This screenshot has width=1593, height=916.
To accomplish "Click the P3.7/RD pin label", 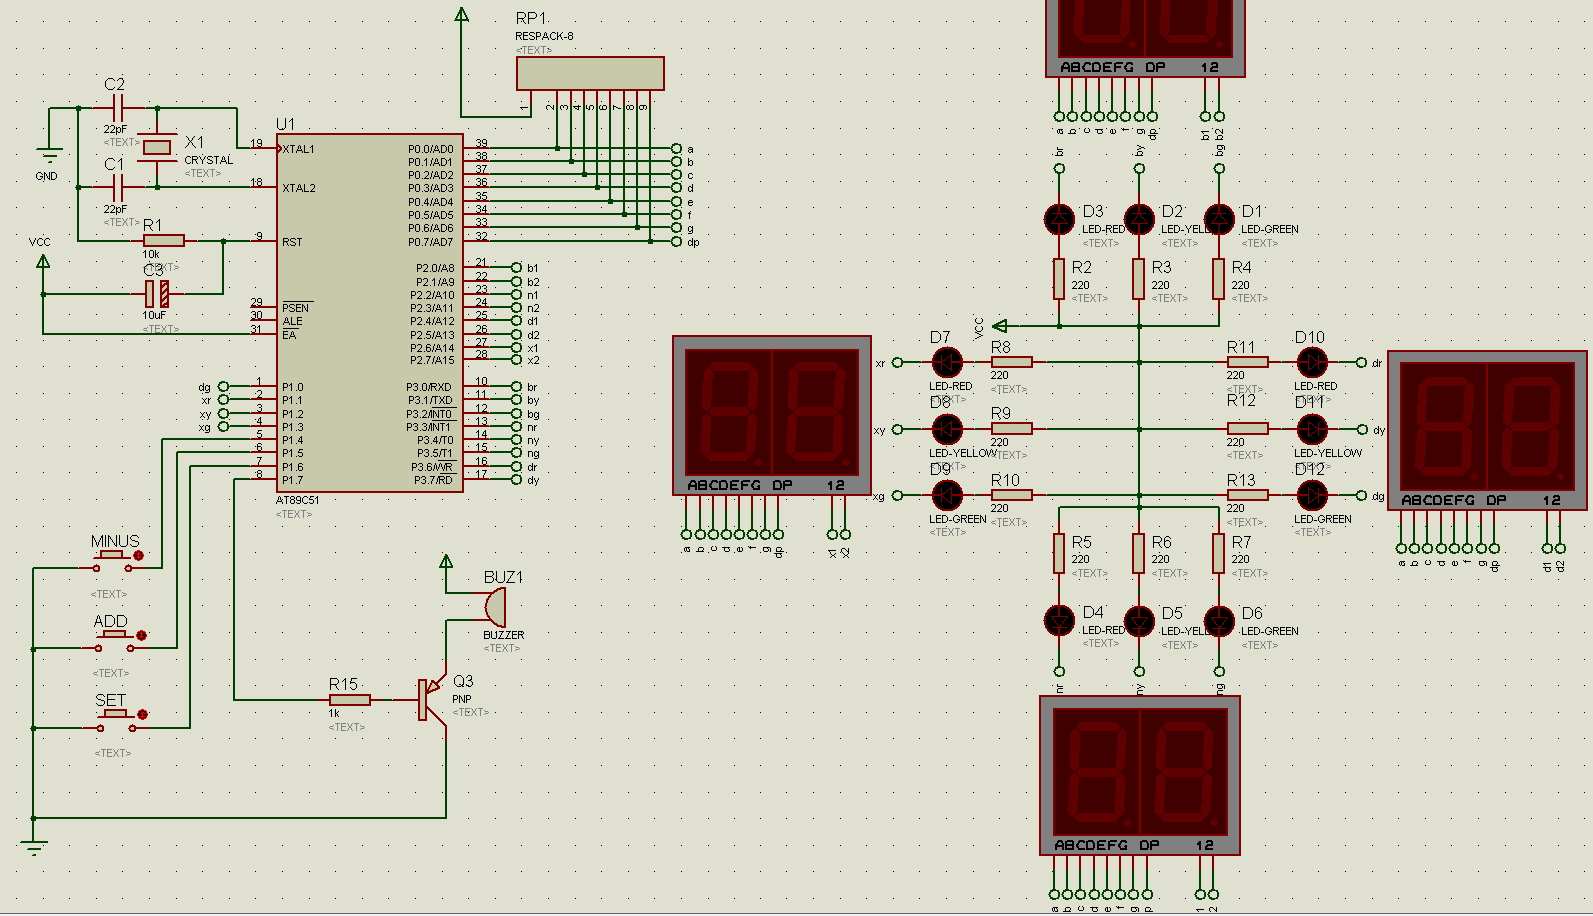I will [x=434, y=480].
